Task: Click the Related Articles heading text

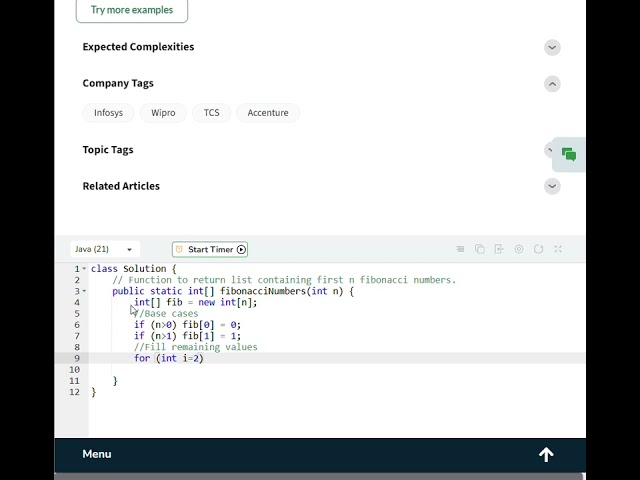Action: (x=121, y=186)
